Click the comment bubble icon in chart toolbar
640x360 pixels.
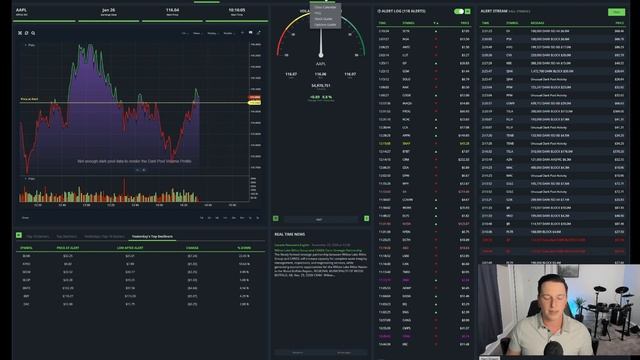[251, 33]
